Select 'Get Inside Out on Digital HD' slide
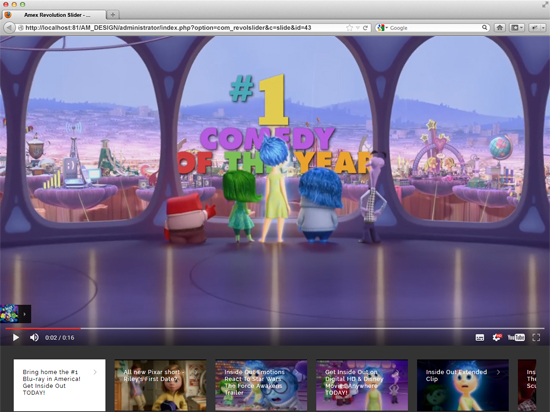 (362, 385)
